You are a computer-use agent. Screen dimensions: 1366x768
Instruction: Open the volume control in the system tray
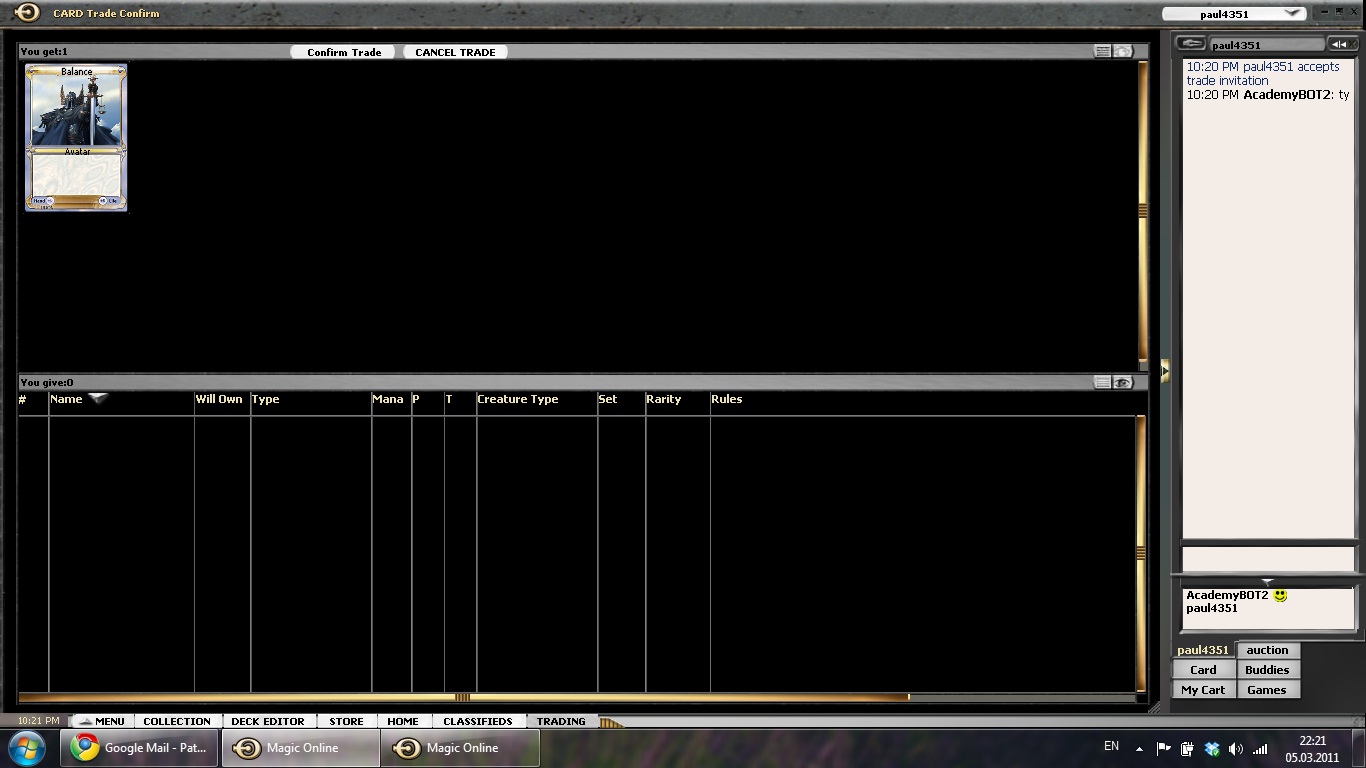[1236, 748]
